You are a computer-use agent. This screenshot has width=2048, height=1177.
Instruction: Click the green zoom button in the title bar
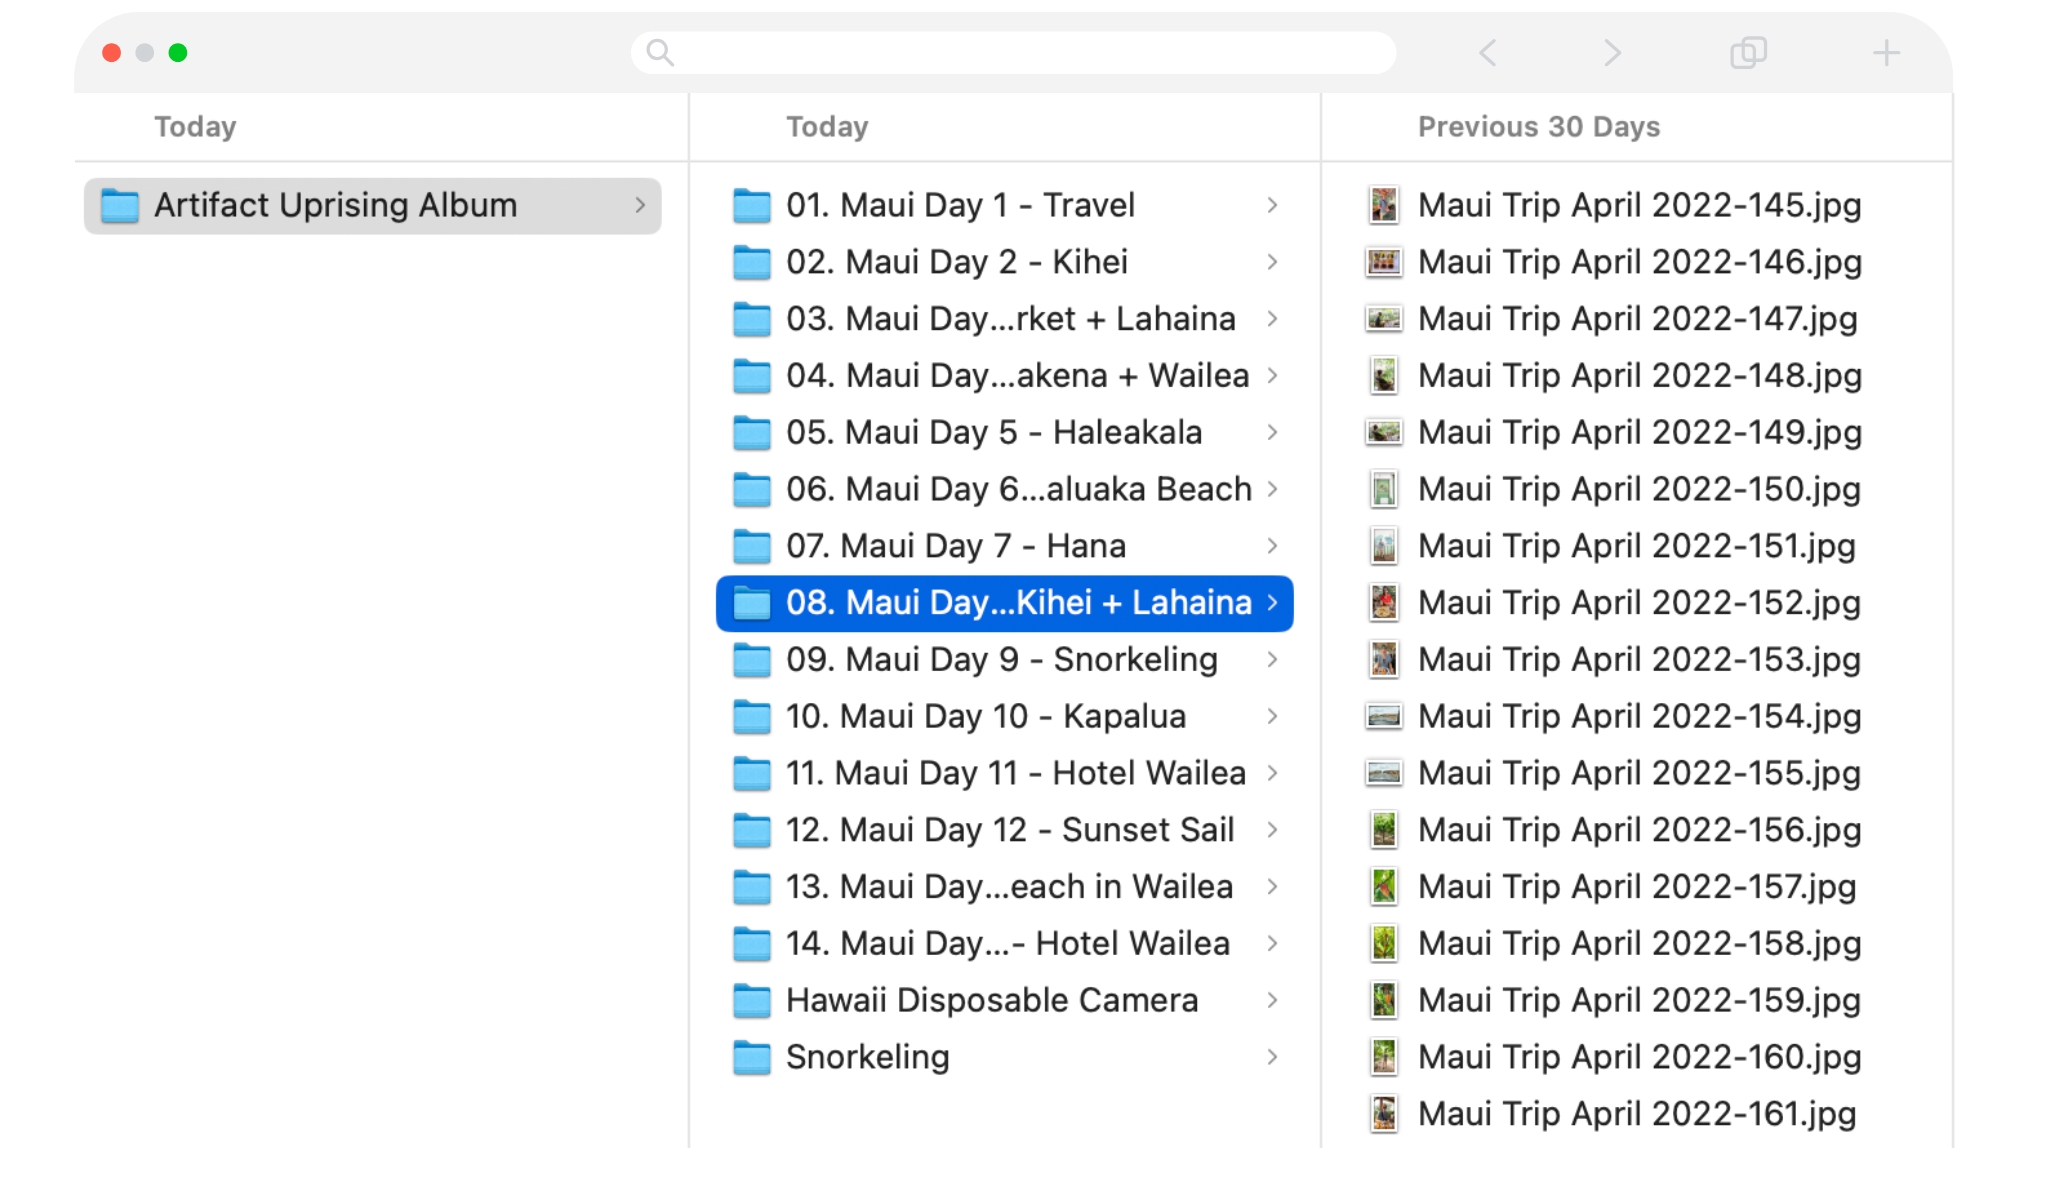pos(179,53)
